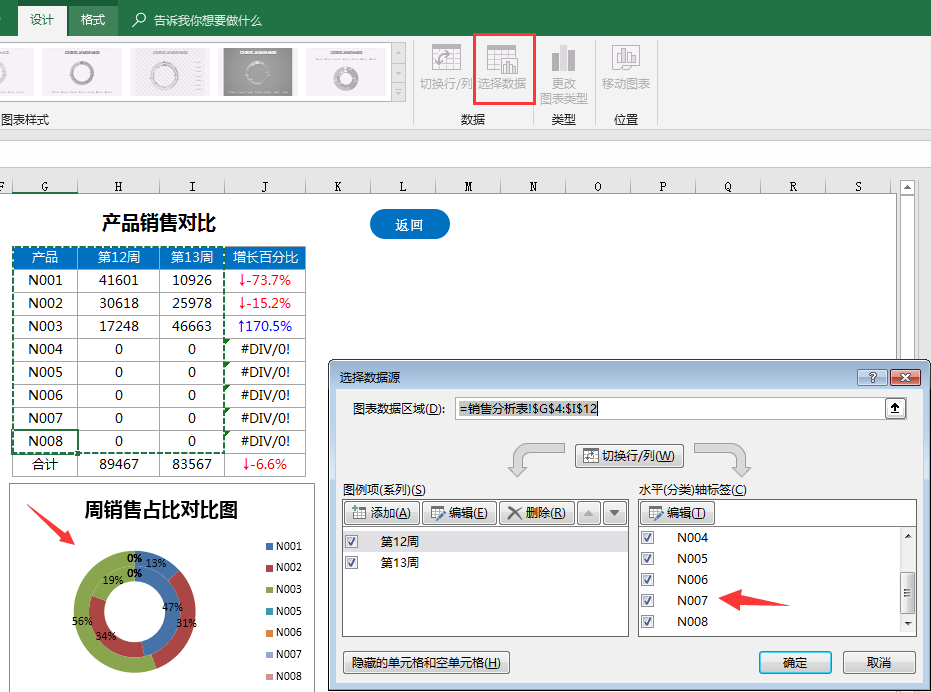Image resolution: width=931 pixels, height=692 pixels.
Task: Uncheck the N007 category checkbox
Action: tap(648, 600)
